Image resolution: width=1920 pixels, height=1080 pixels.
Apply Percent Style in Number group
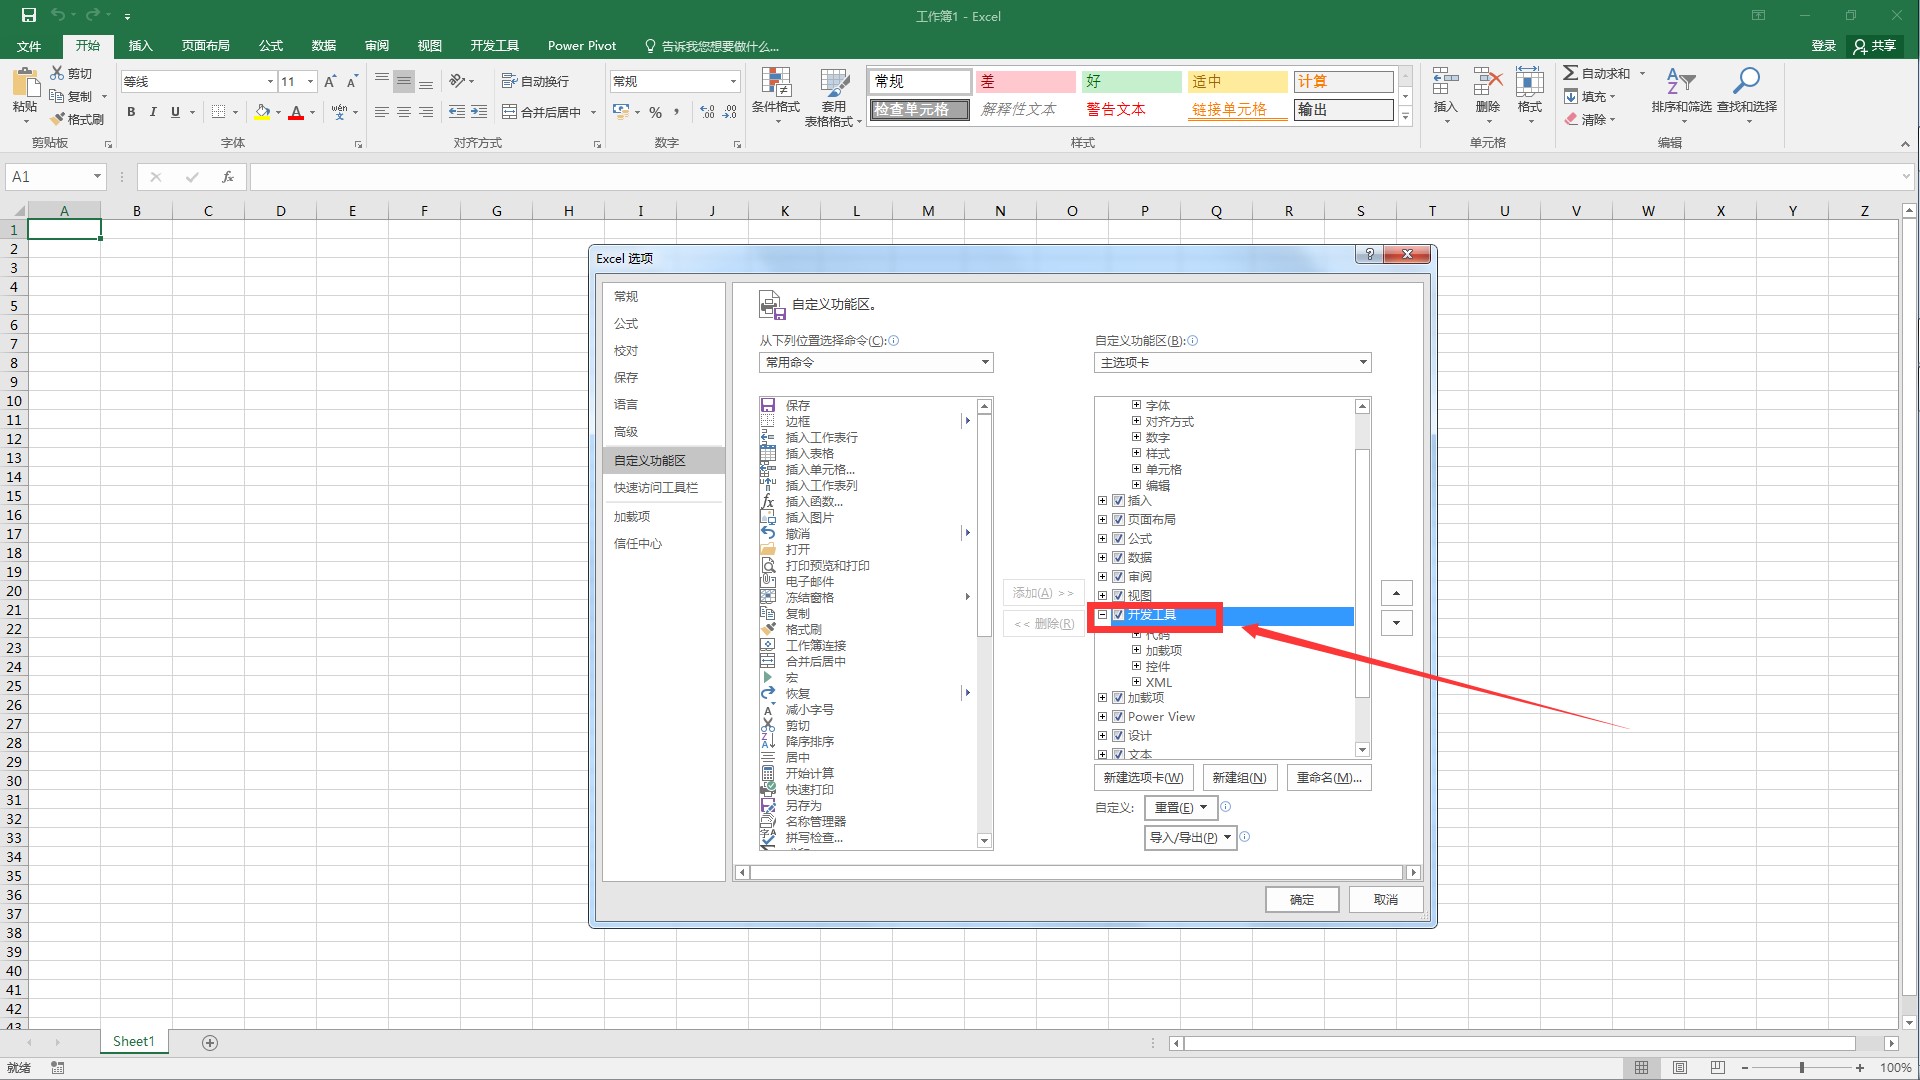click(x=657, y=112)
